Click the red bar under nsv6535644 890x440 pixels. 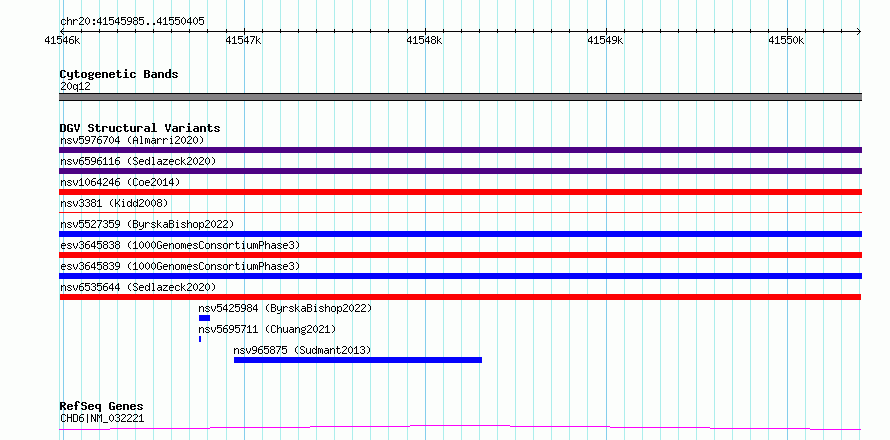[460, 297]
